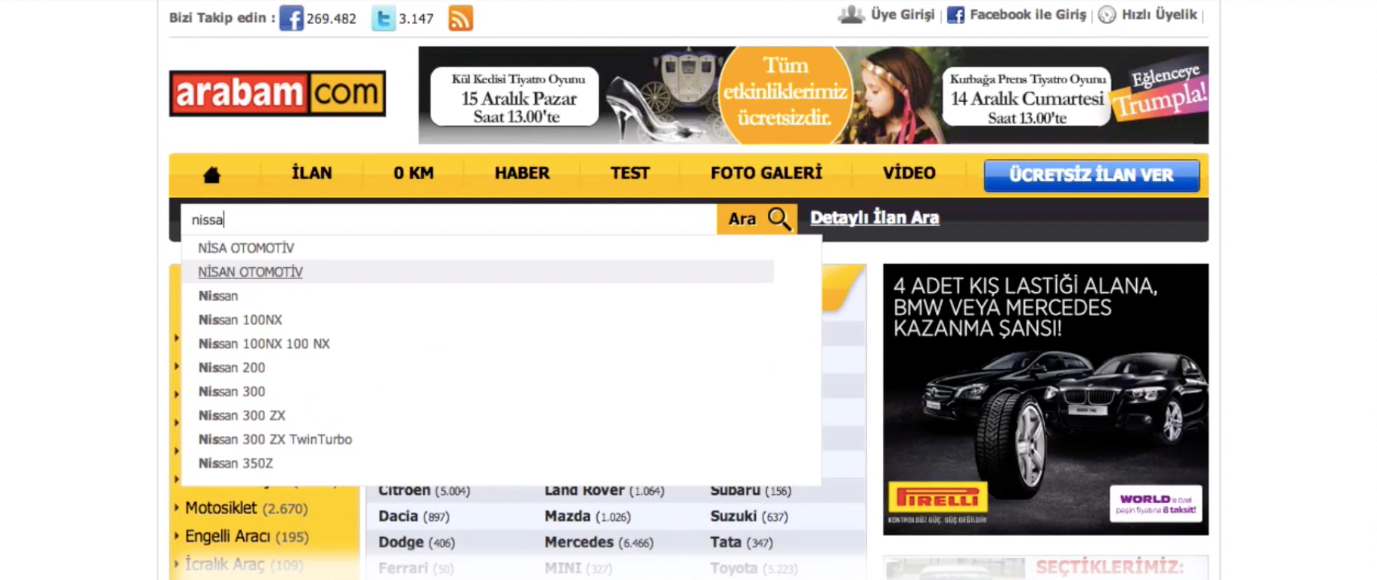
Task: Select the Nissan 200 suggestion
Action: (232, 368)
